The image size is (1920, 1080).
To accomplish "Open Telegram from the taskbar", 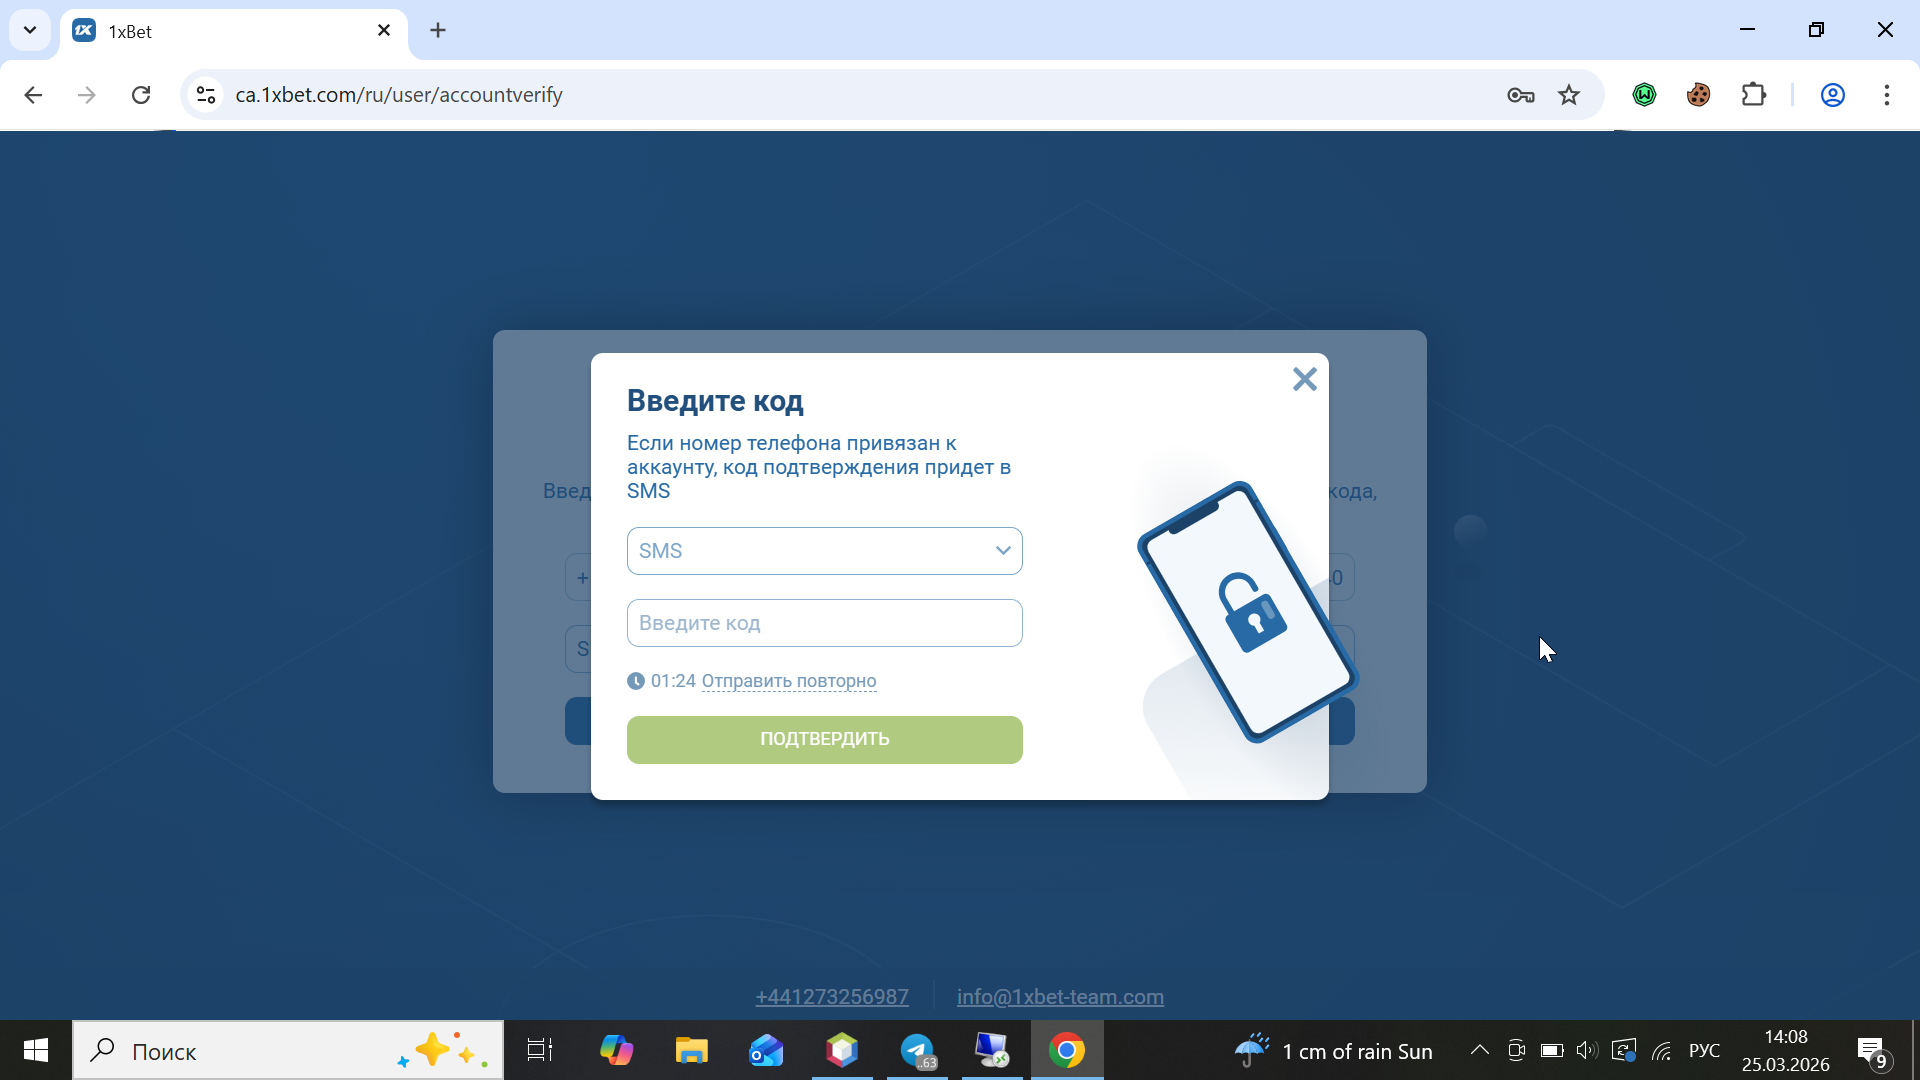I will [x=917, y=1051].
